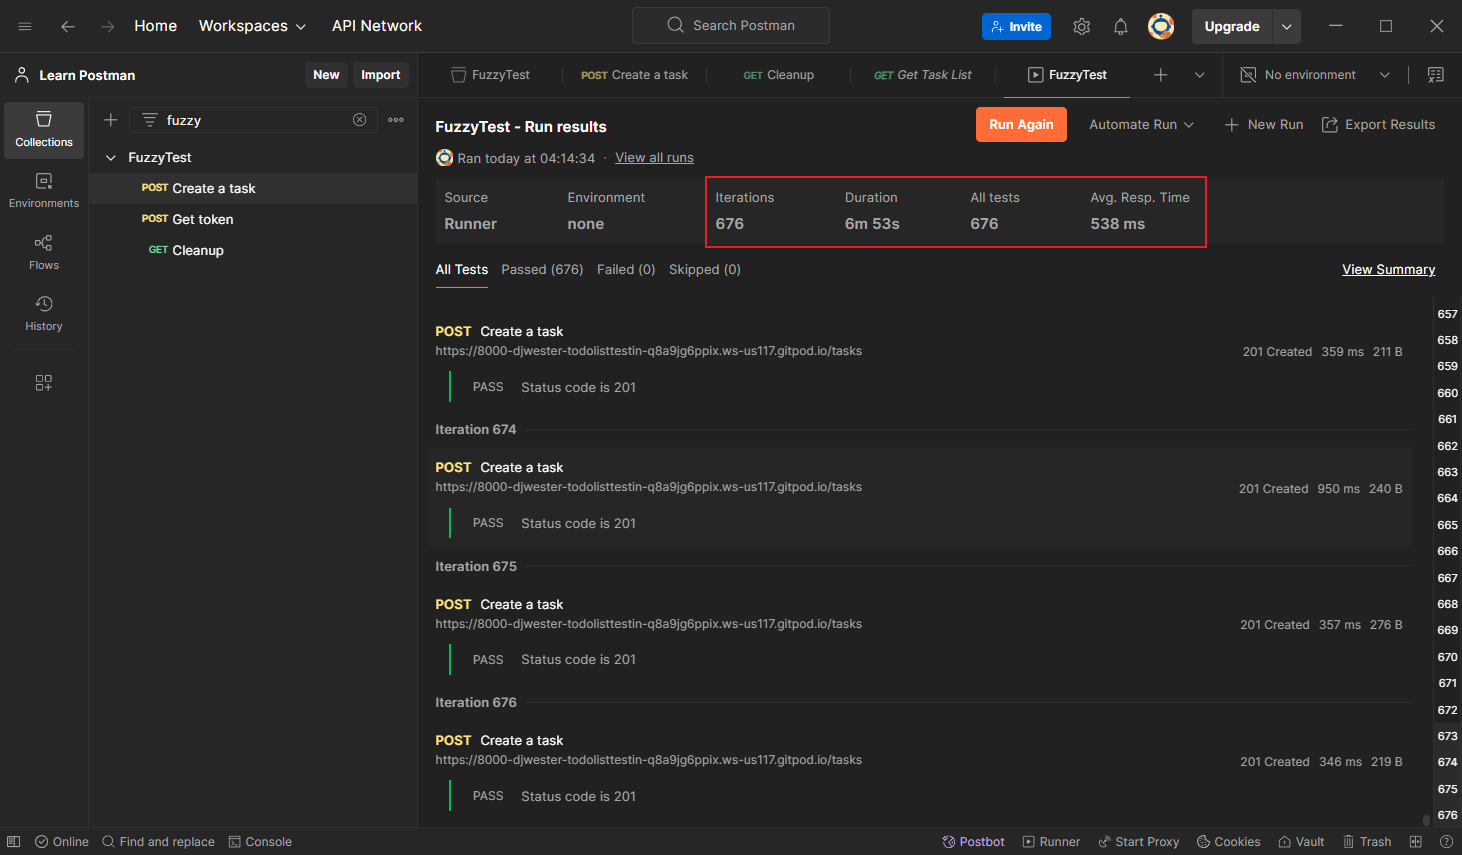Click the Invite button
The width and height of the screenshot is (1462, 855).
pos(1016,27)
